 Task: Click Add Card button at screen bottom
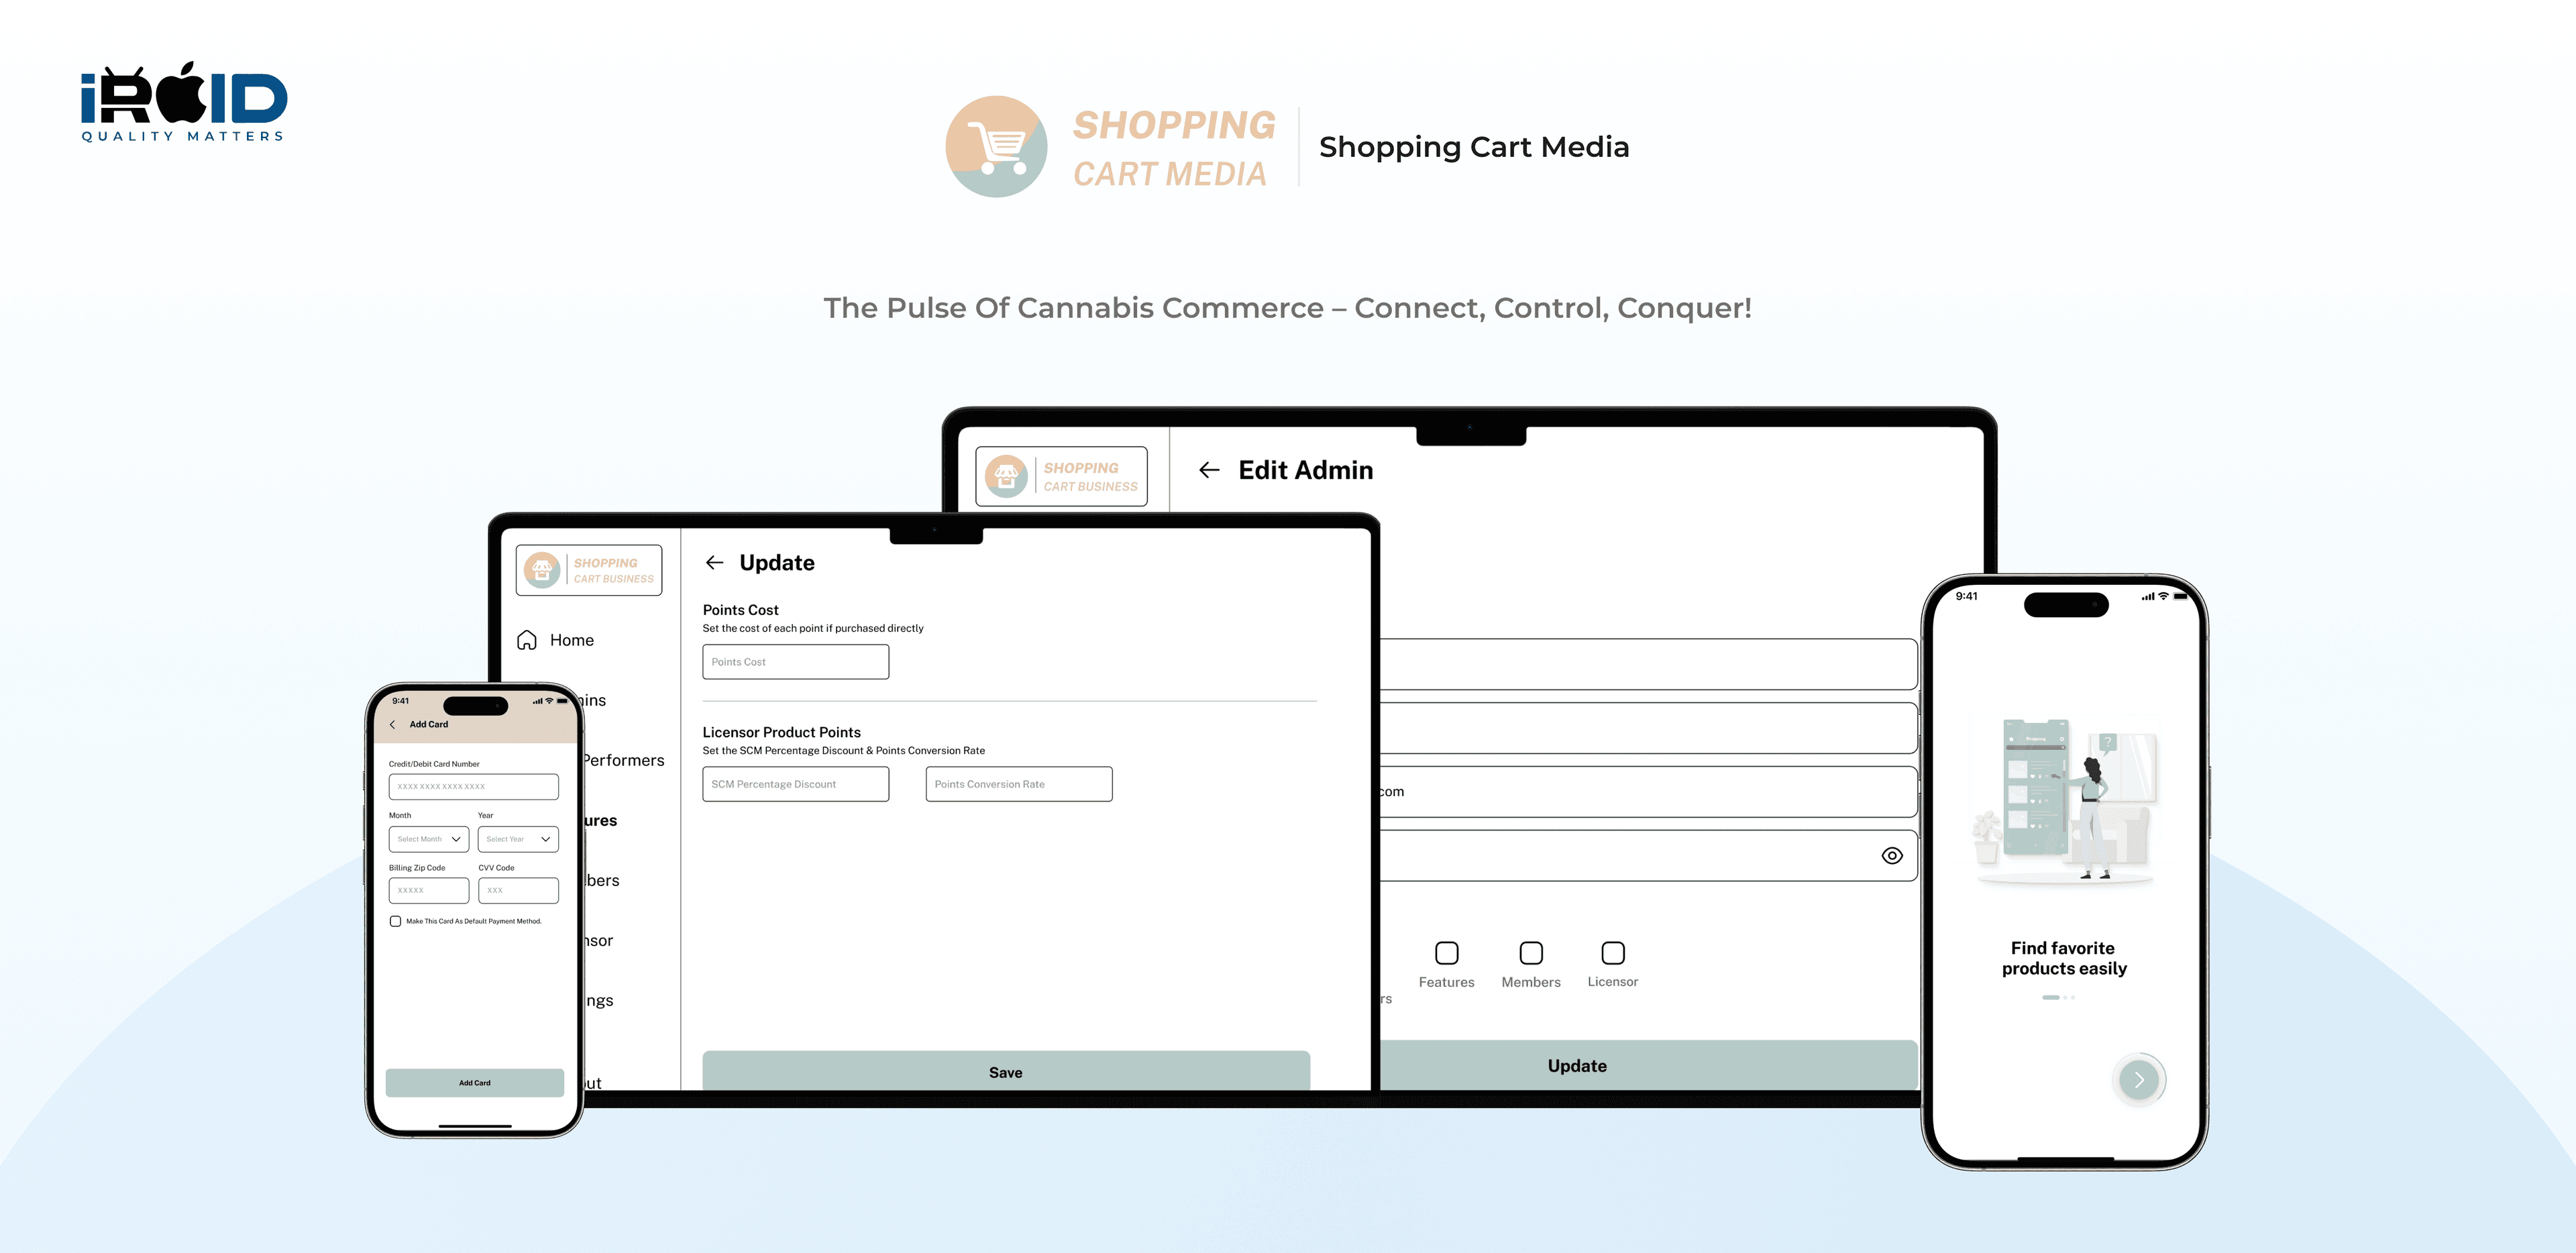[475, 1082]
